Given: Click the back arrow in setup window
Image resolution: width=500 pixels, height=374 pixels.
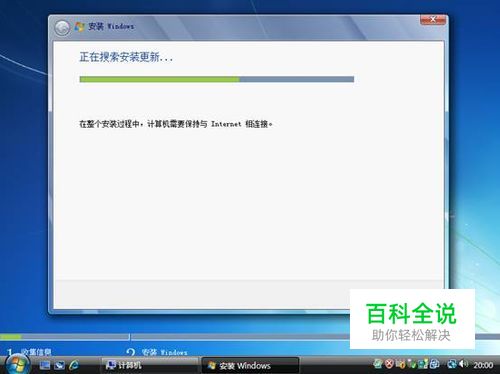Looking at the screenshot, I should 62,28.
